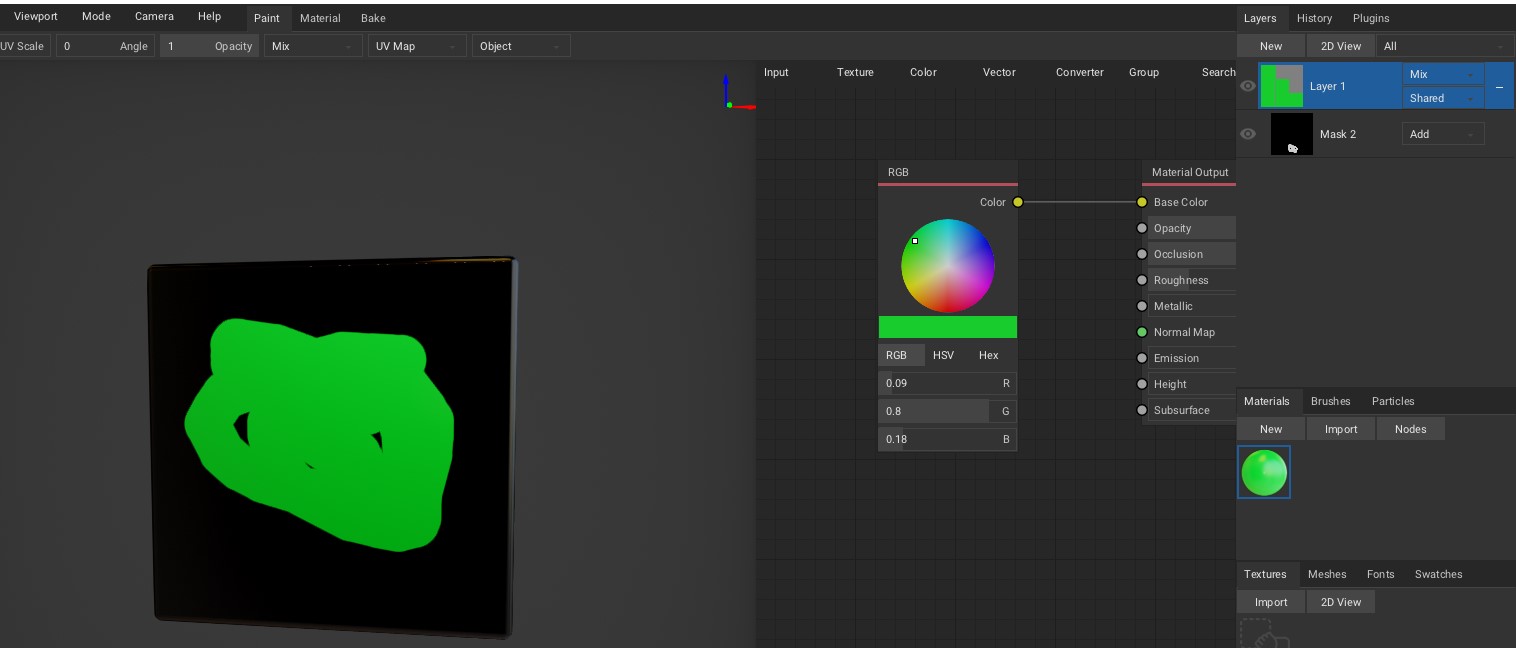Open Input node category menu
The image size is (1516, 648).
click(776, 72)
